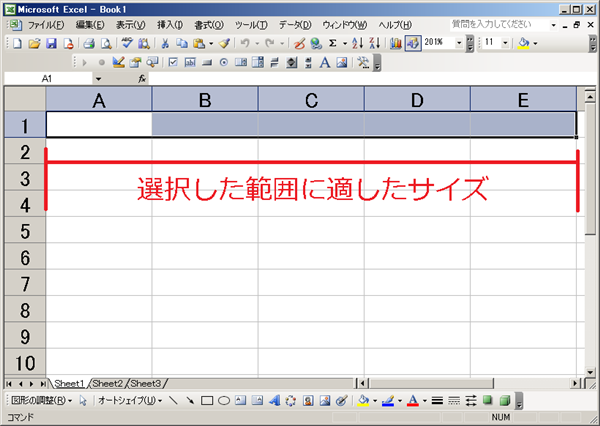This screenshot has width=600, height=426.
Task: Apply blue Line Color on drawing toolbar
Action: point(388,401)
